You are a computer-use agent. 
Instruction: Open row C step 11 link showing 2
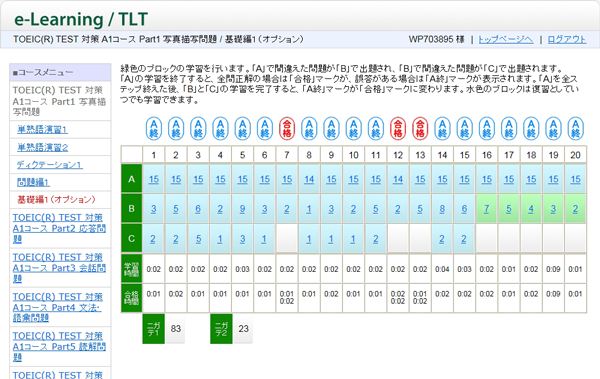pyautogui.click(x=375, y=239)
